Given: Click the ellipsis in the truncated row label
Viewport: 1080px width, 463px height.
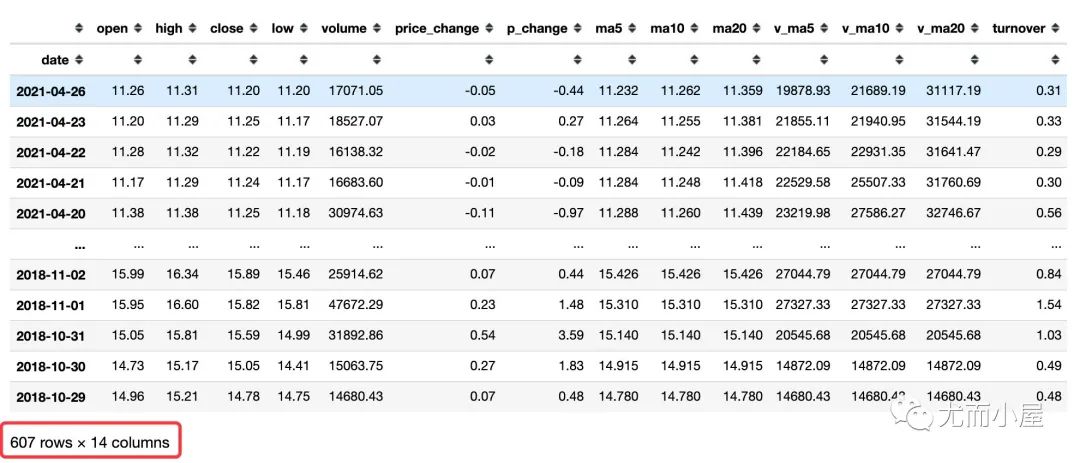Looking at the screenshot, I should click(x=79, y=244).
